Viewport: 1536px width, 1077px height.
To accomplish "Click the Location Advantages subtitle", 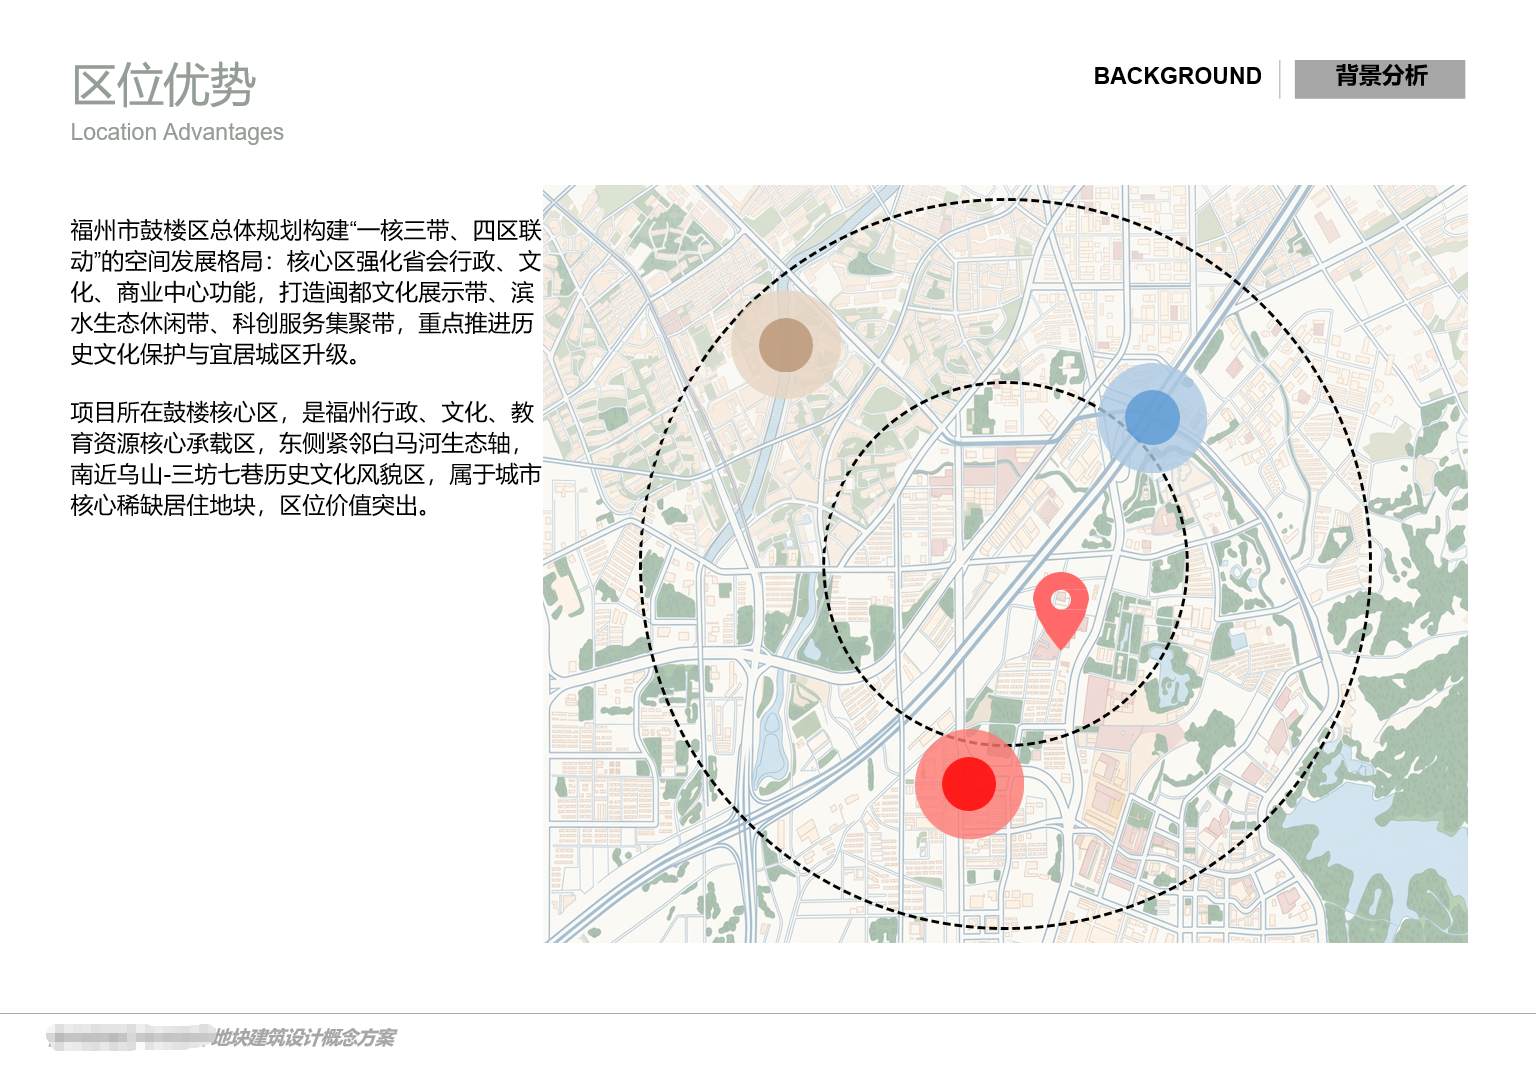I will (x=177, y=132).
